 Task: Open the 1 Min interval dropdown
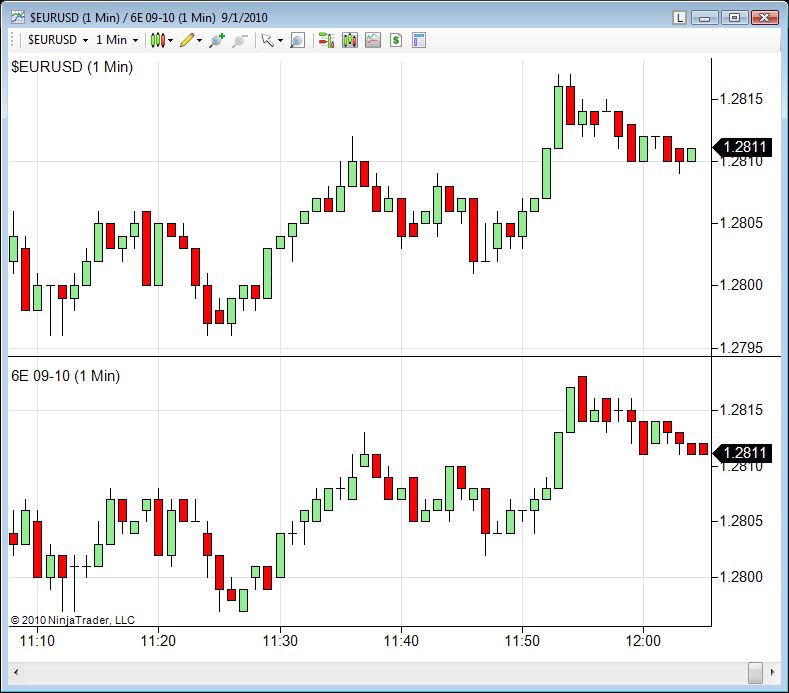(x=117, y=40)
